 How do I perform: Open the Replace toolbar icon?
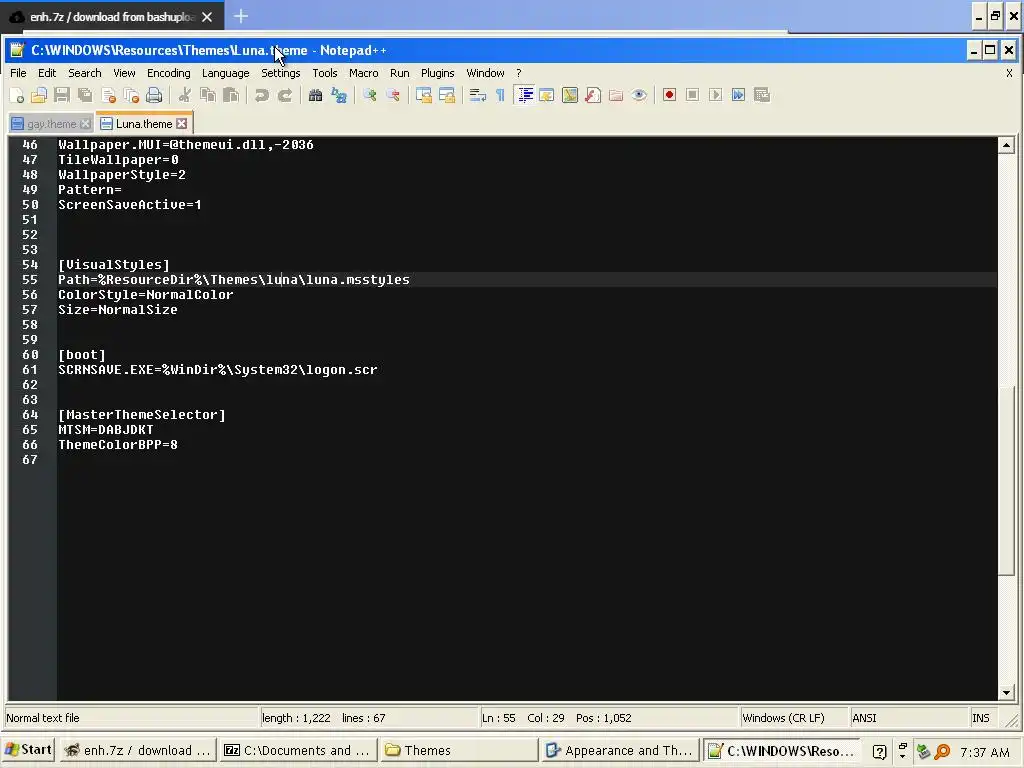click(x=338, y=95)
